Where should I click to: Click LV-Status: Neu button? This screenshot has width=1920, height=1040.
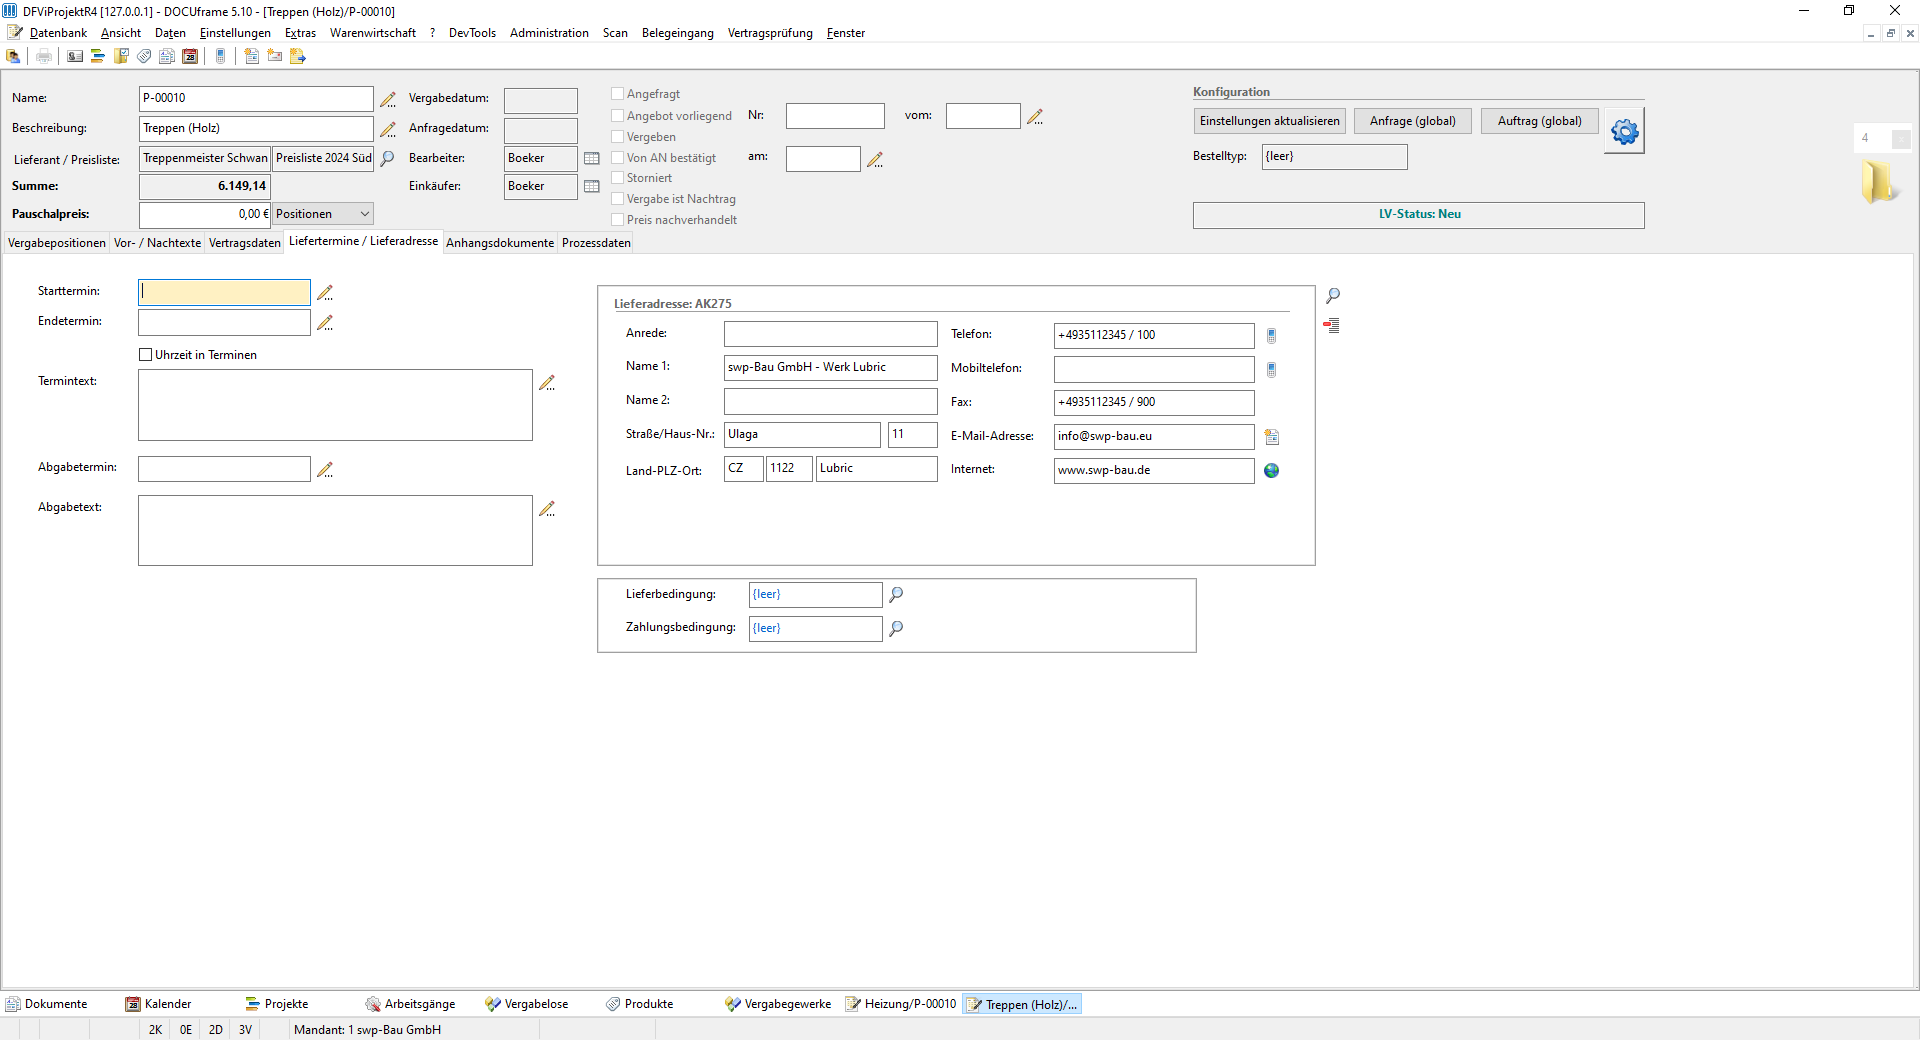(1418, 215)
